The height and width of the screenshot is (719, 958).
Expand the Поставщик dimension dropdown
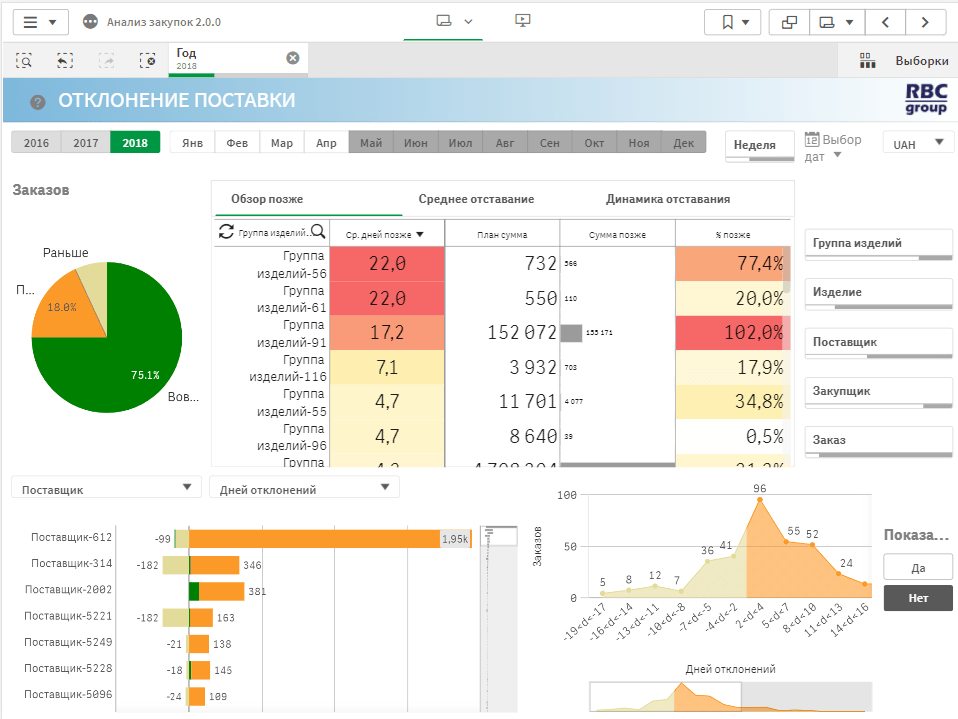(105, 487)
